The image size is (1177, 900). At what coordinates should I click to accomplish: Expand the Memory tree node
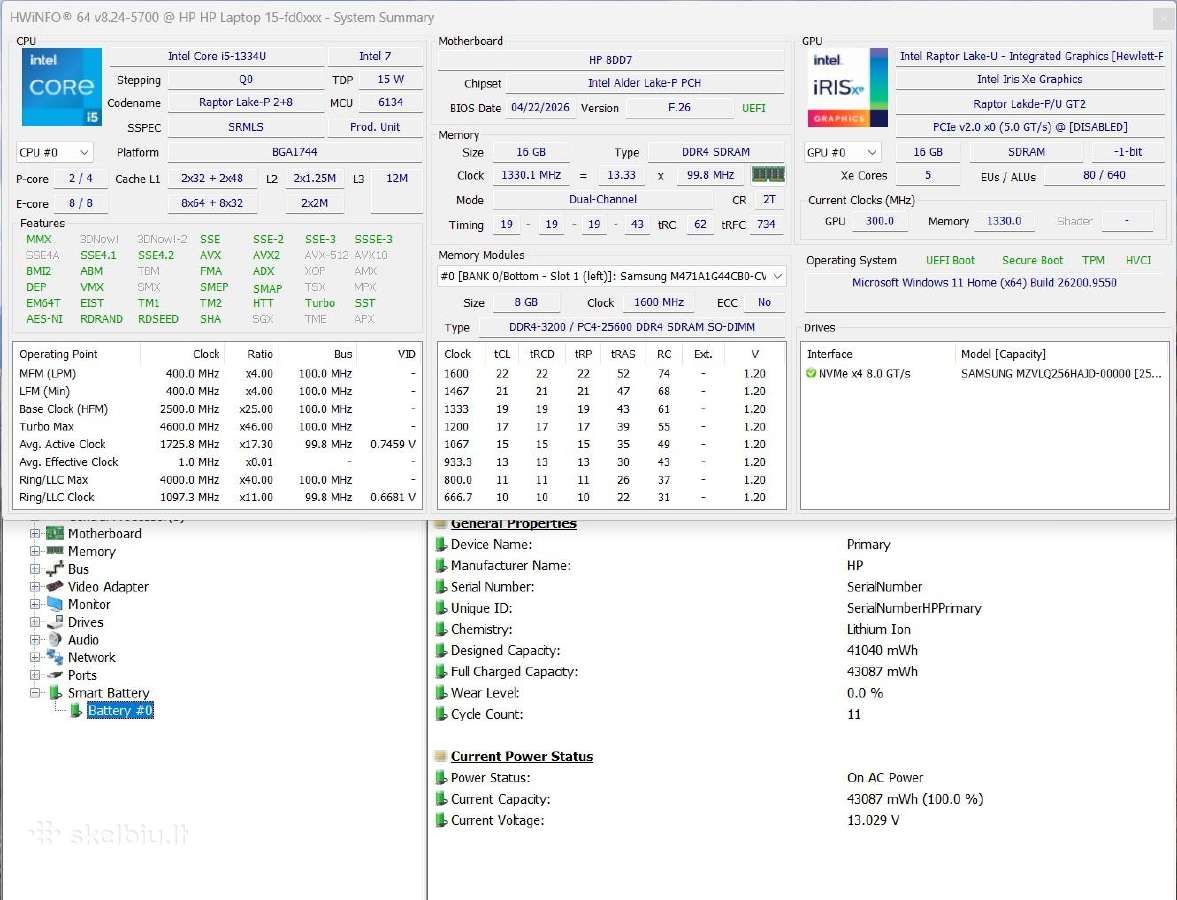35,550
